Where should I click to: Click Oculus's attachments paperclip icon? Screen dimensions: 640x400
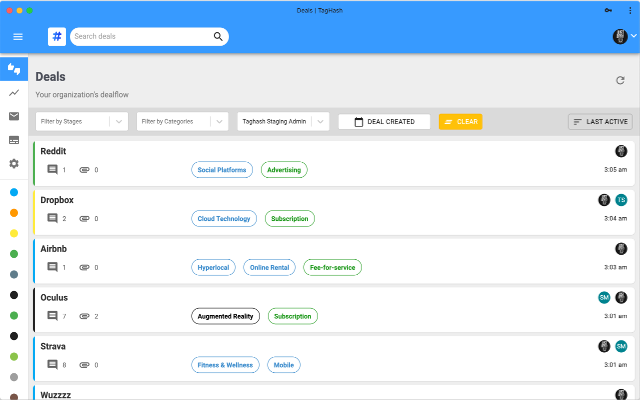[x=84, y=316]
